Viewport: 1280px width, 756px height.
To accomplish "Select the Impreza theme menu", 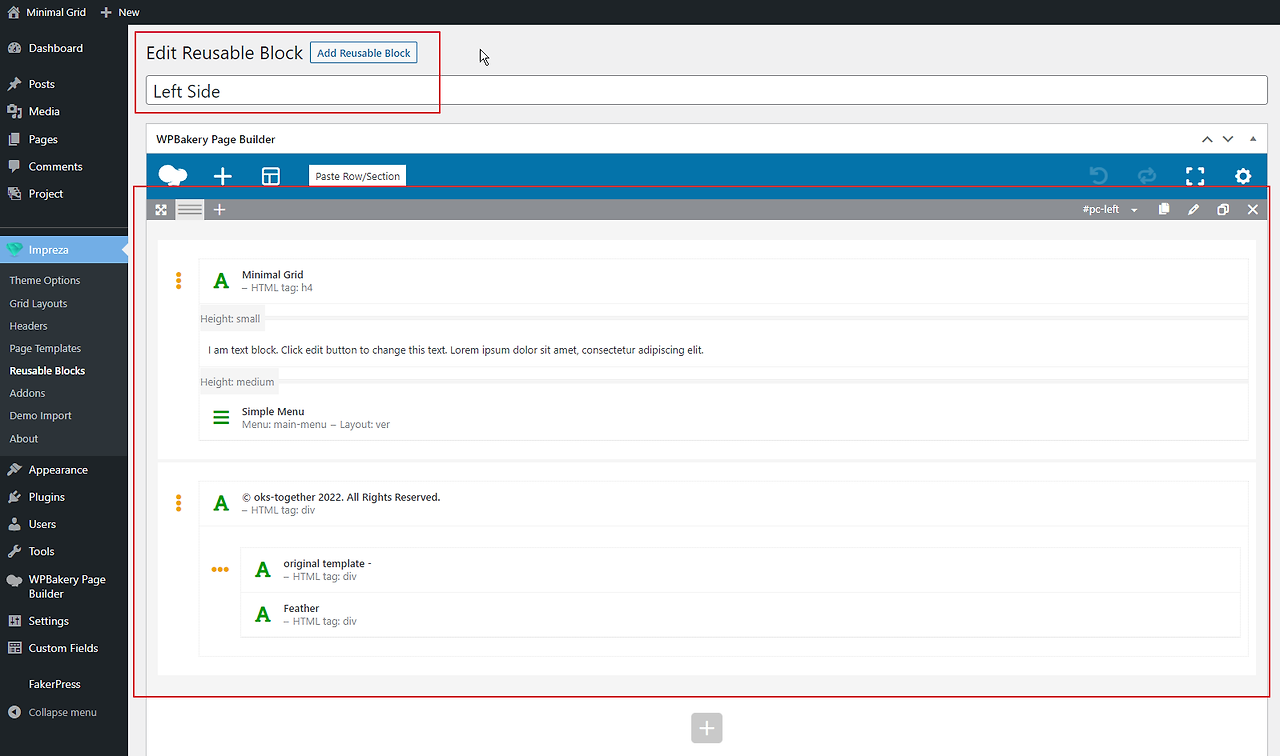I will (x=64, y=249).
